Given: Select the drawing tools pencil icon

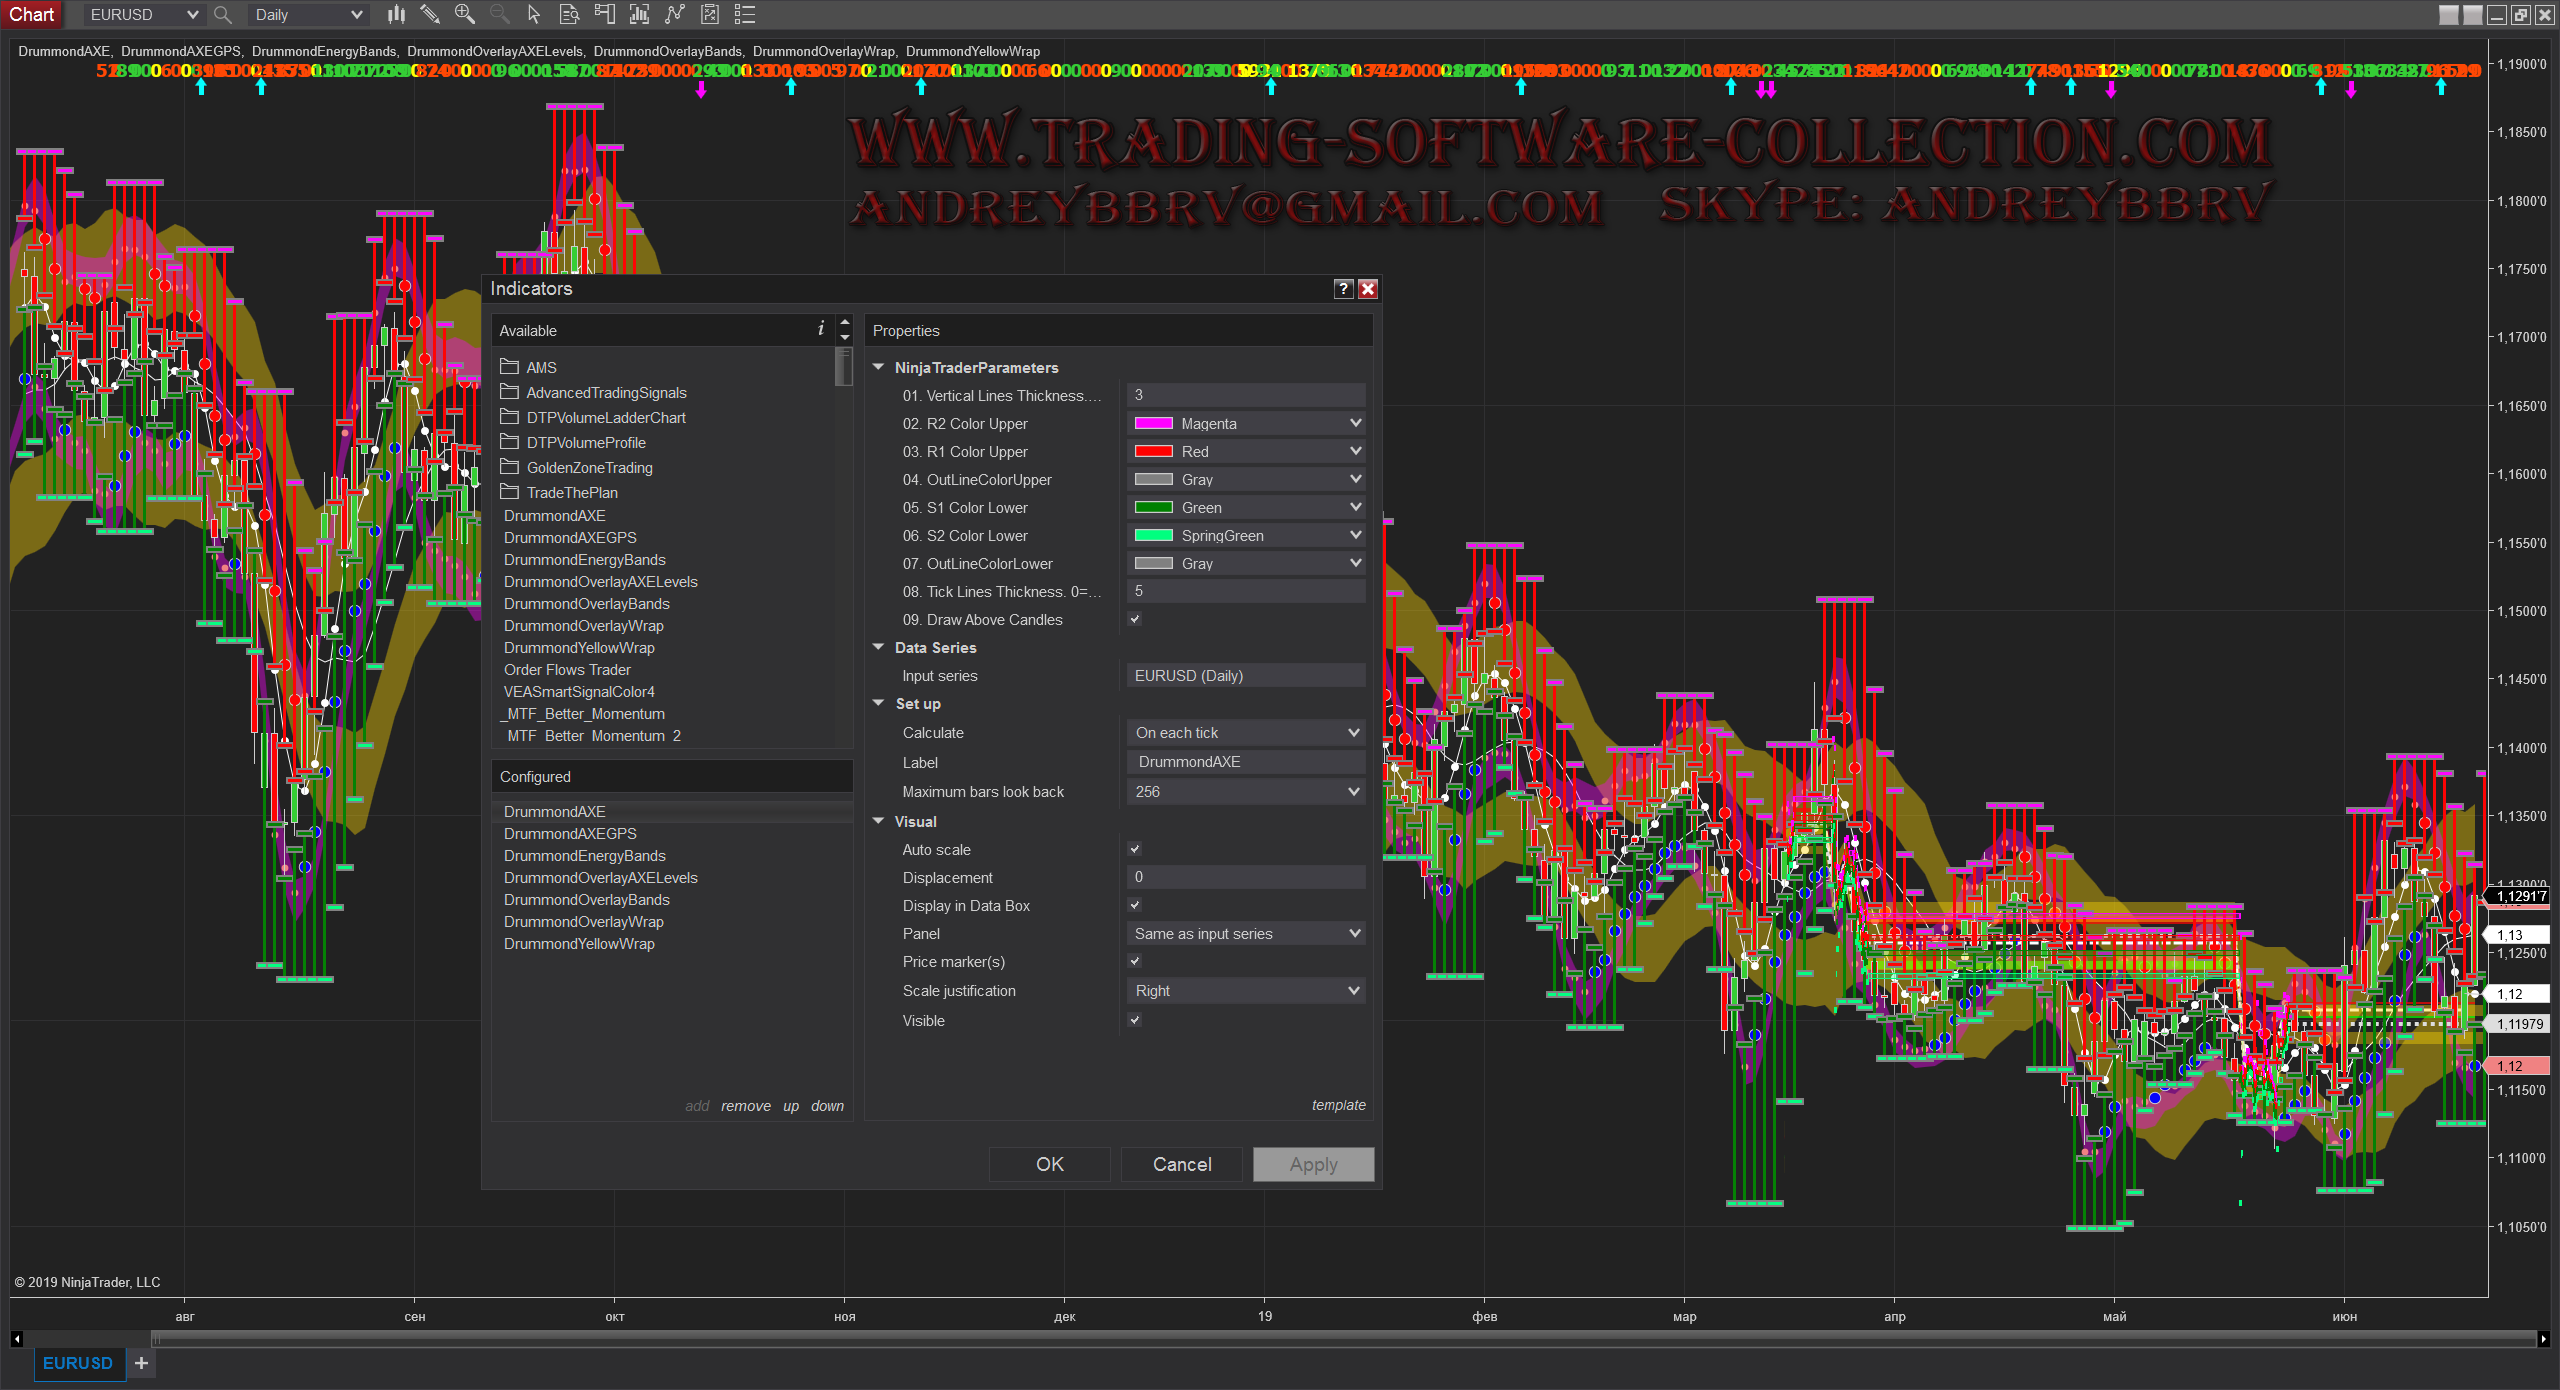Looking at the screenshot, I should (430, 14).
